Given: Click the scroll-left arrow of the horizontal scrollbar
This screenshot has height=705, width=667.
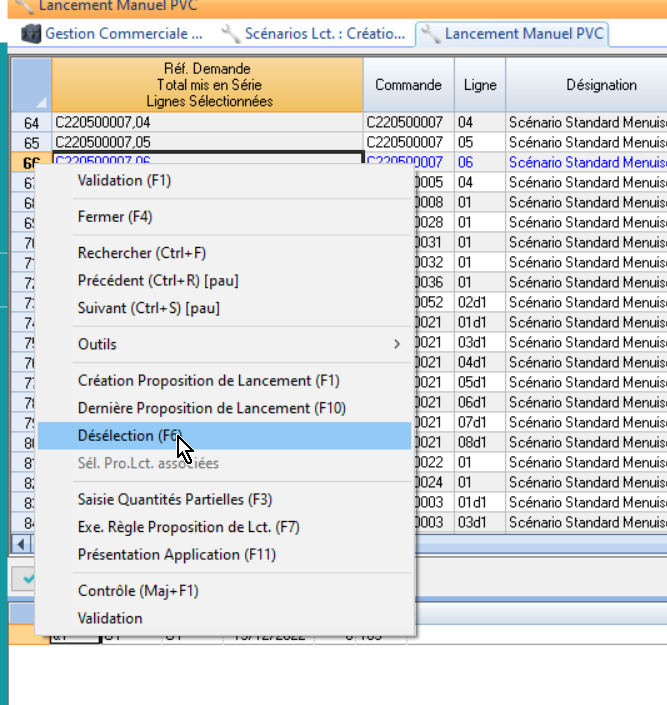Looking at the screenshot, I should [18, 543].
